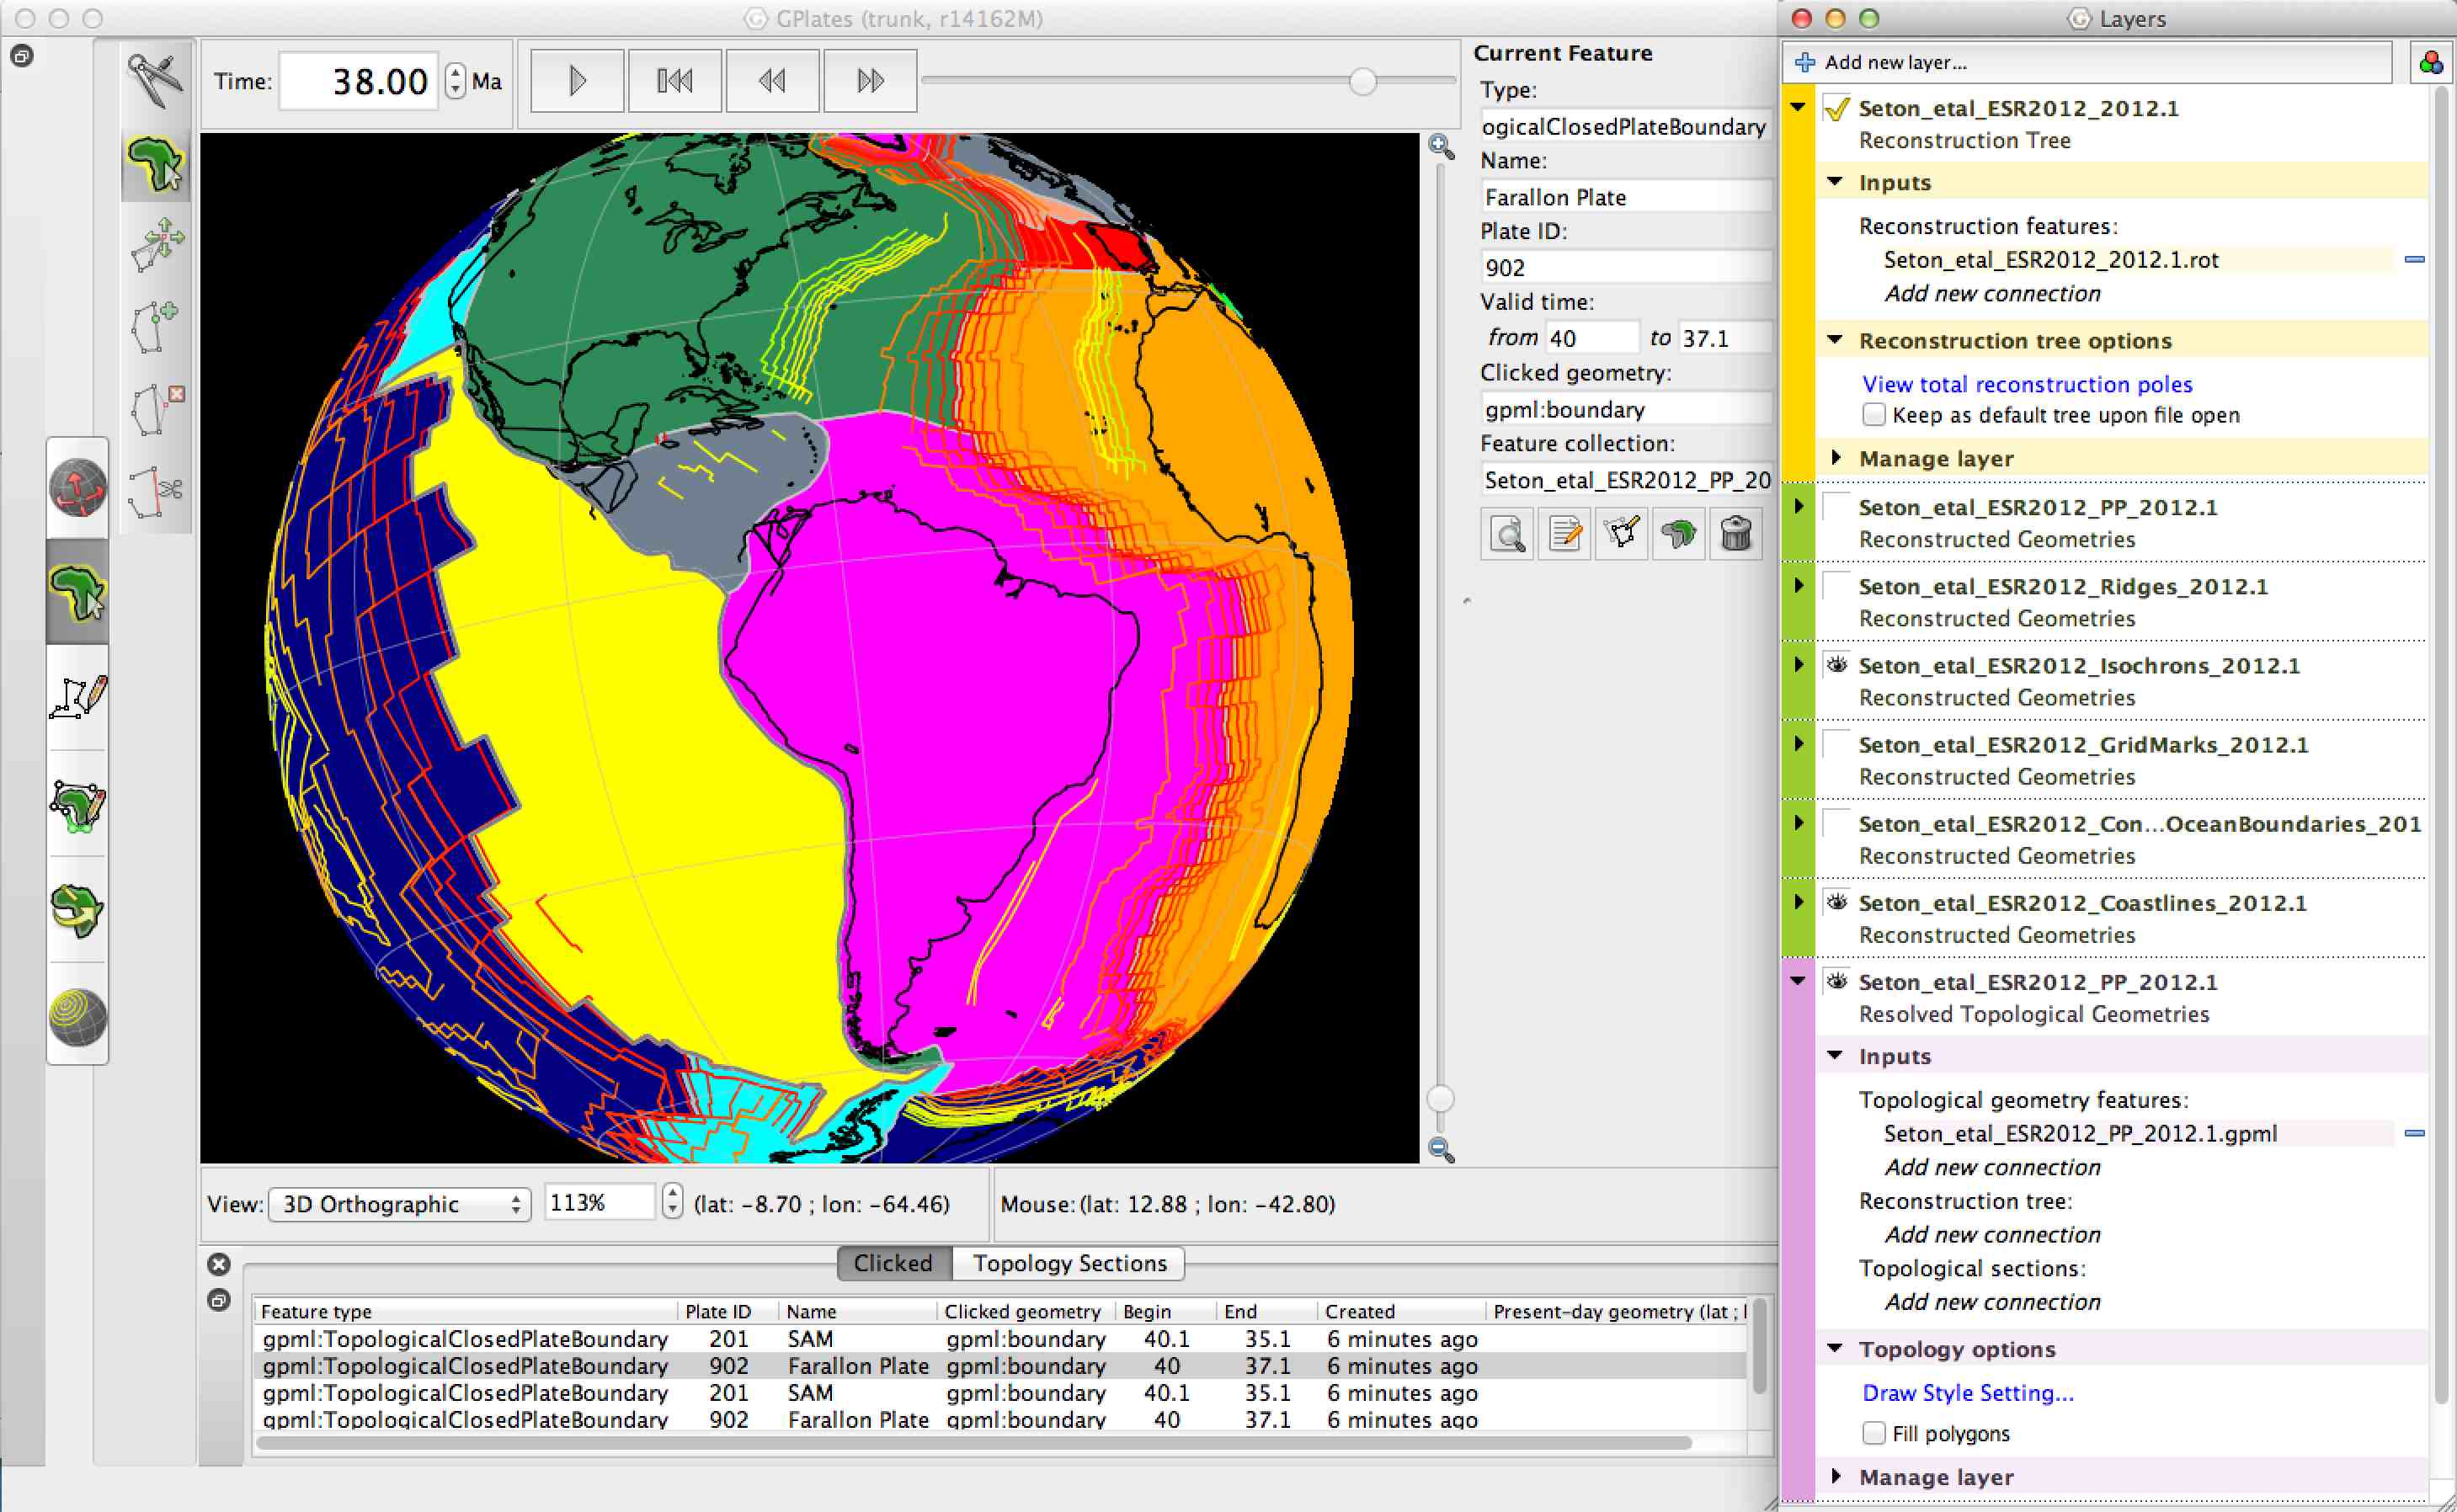Open Draw Style Setting link
This screenshot has height=1512, width=2457.
click(x=1968, y=1392)
